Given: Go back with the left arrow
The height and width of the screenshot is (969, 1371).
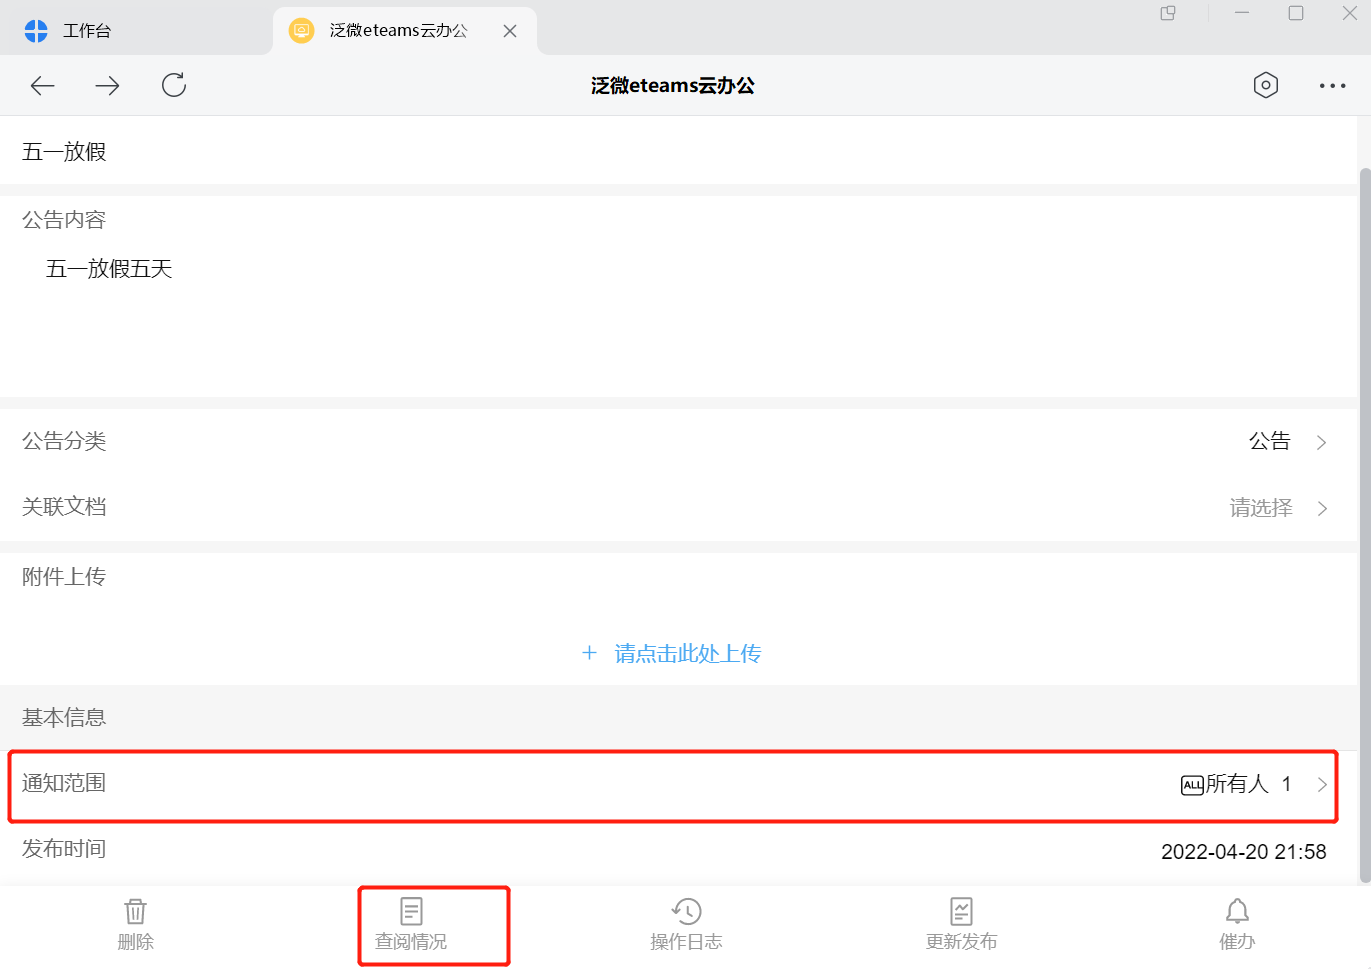Looking at the screenshot, I should tap(42, 86).
